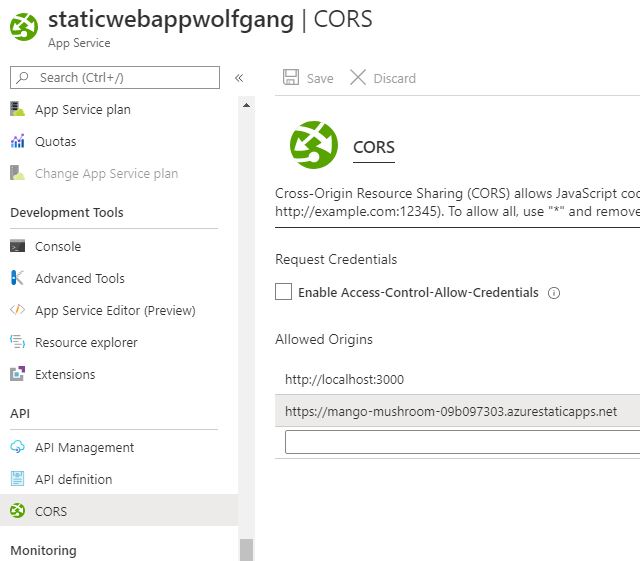The height and width of the screenshot is (561, 640).
Task: Click the CORS sidebar icon
Action: coord(17,511)
